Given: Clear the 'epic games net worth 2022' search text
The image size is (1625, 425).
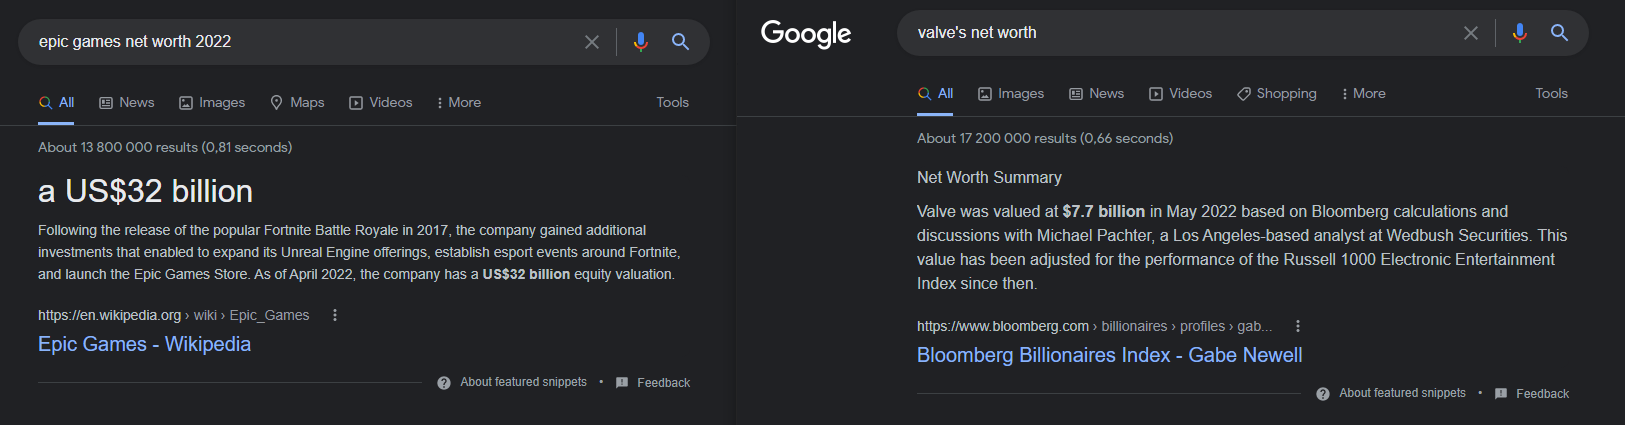Looking at the screenshot, I should [592, 42].
